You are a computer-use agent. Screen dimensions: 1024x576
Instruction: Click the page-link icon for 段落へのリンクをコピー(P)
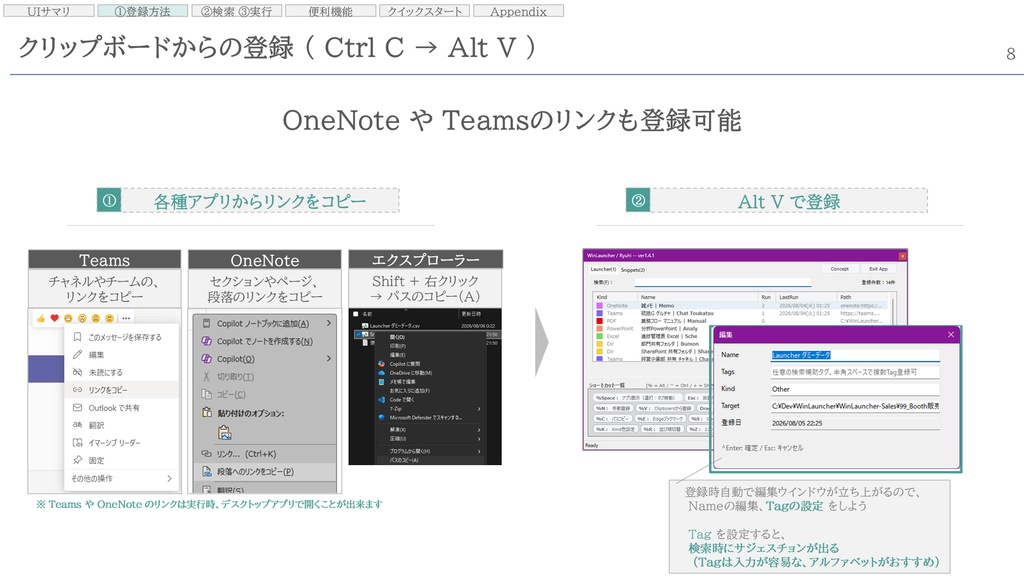206,472
